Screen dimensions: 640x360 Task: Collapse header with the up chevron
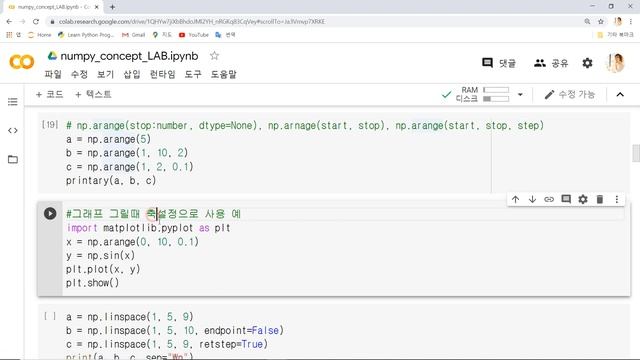[x=620, y=95]
